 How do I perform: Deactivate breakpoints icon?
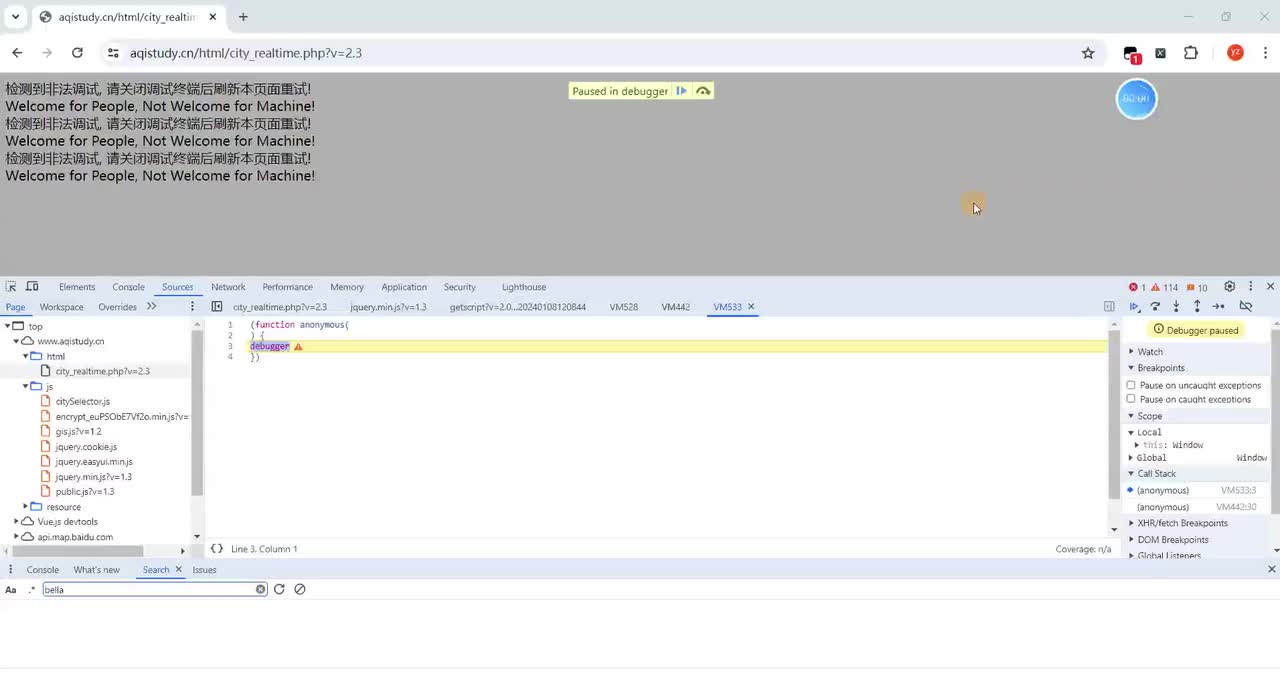[x=1246, y=307]
